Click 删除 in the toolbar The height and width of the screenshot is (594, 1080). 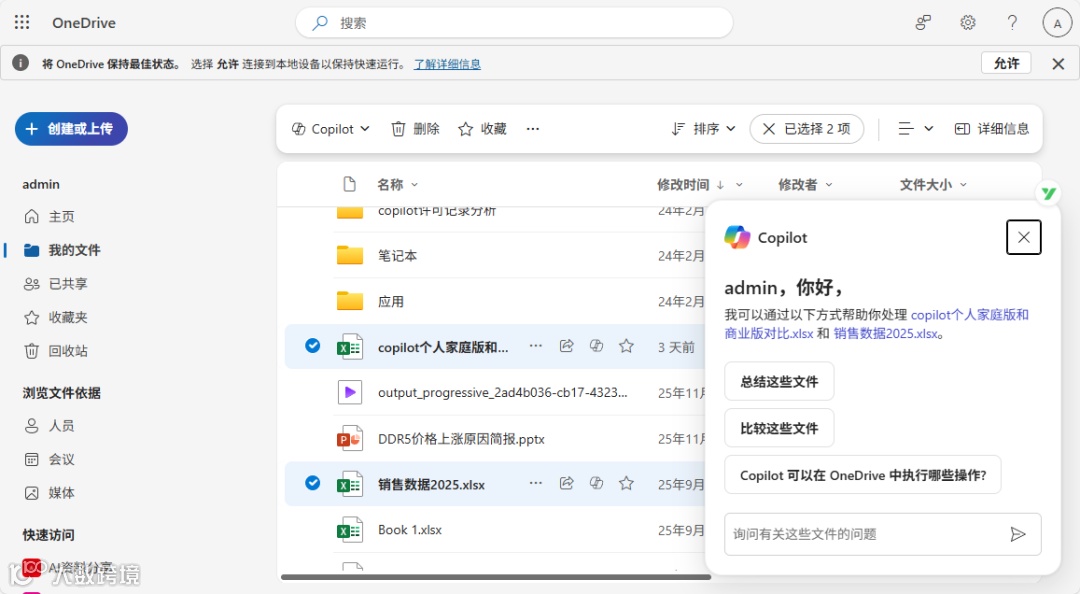pos(415,129)
